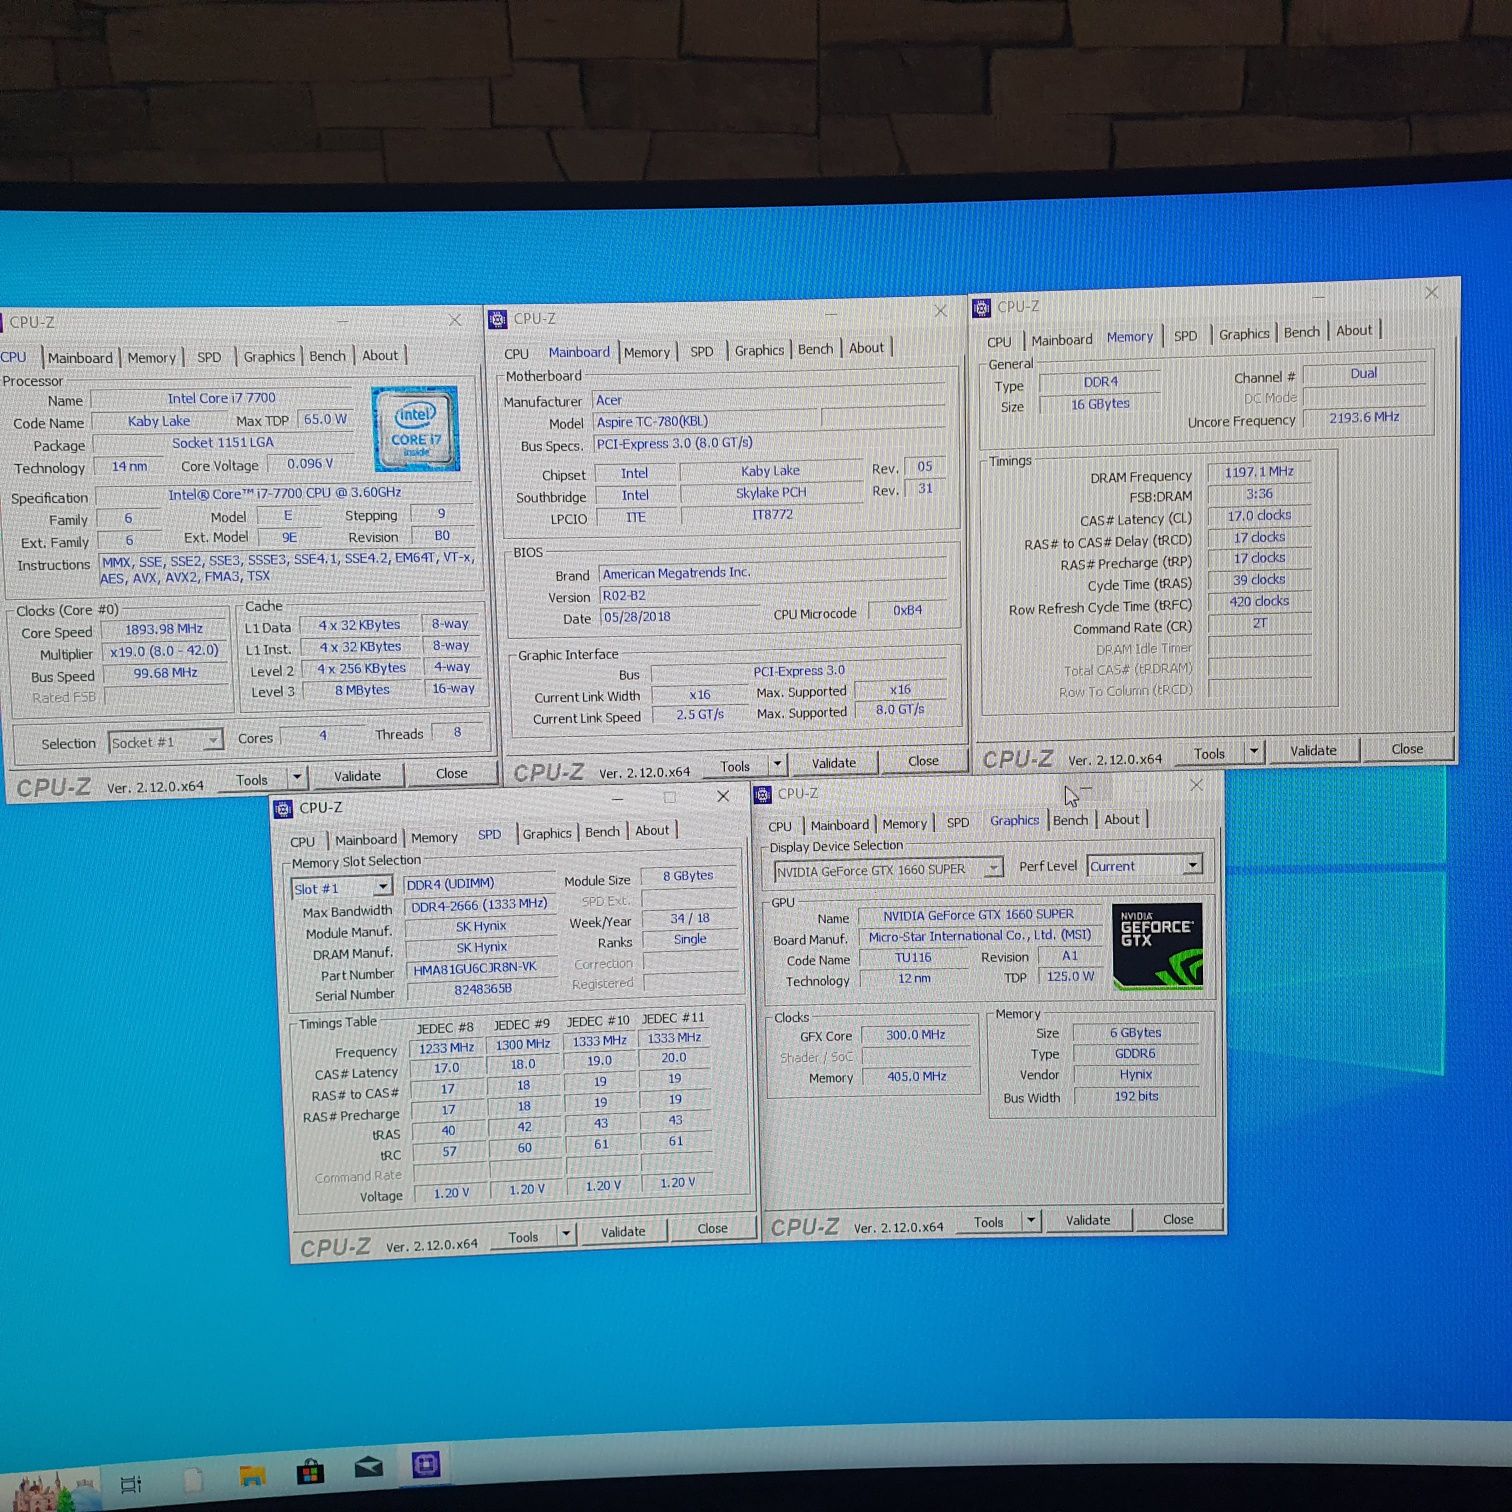This screenshot has height=1512, width=1512.
Task: Open Tools dropdown arrow in Mainboard window
Action: (779, 765)
